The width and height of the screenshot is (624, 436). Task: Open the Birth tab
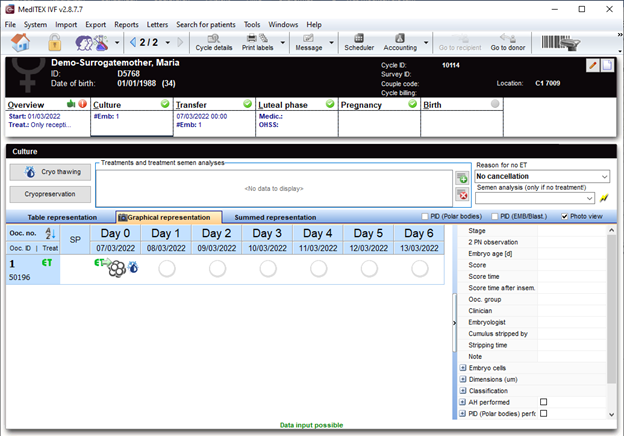pyautogui.click(x=462, y=117)
